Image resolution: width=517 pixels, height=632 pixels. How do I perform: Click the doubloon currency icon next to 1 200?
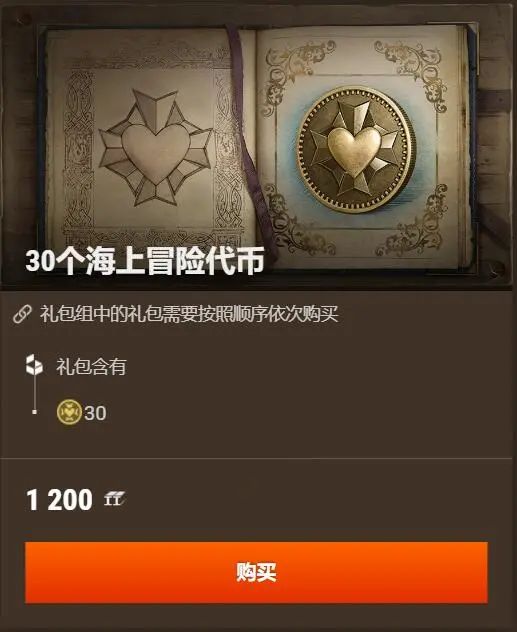115,499
